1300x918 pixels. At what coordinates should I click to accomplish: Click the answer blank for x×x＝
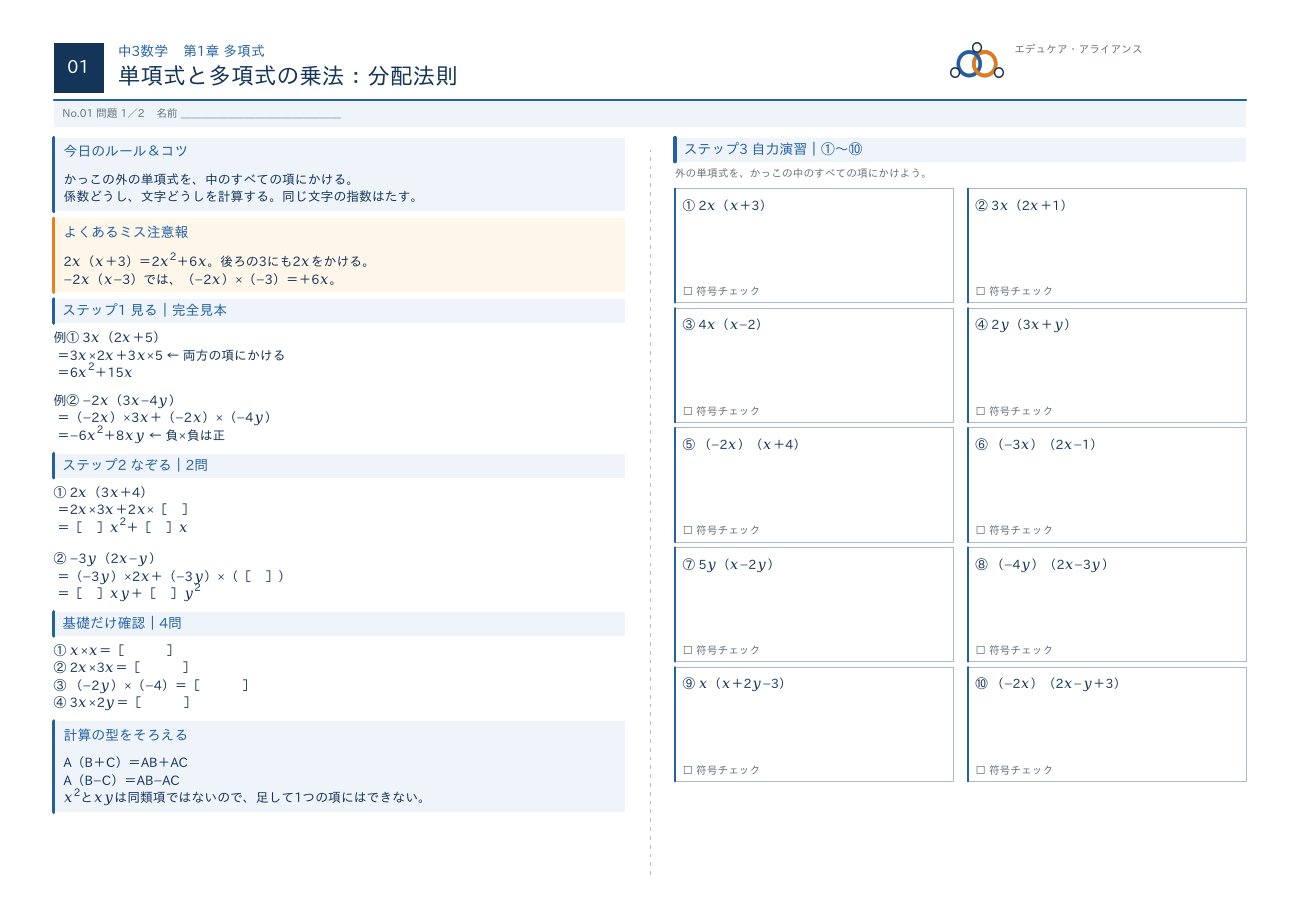click(145, 650)
